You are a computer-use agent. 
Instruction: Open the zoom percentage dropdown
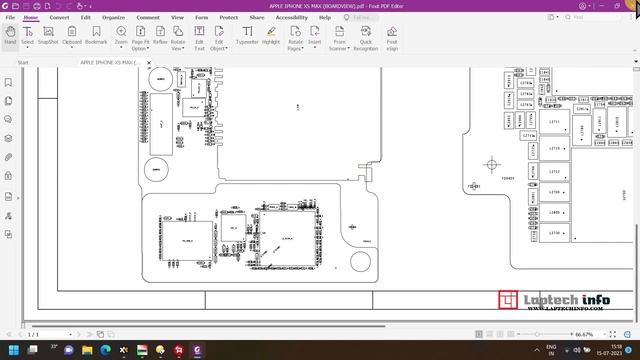(x=604, y=334)
